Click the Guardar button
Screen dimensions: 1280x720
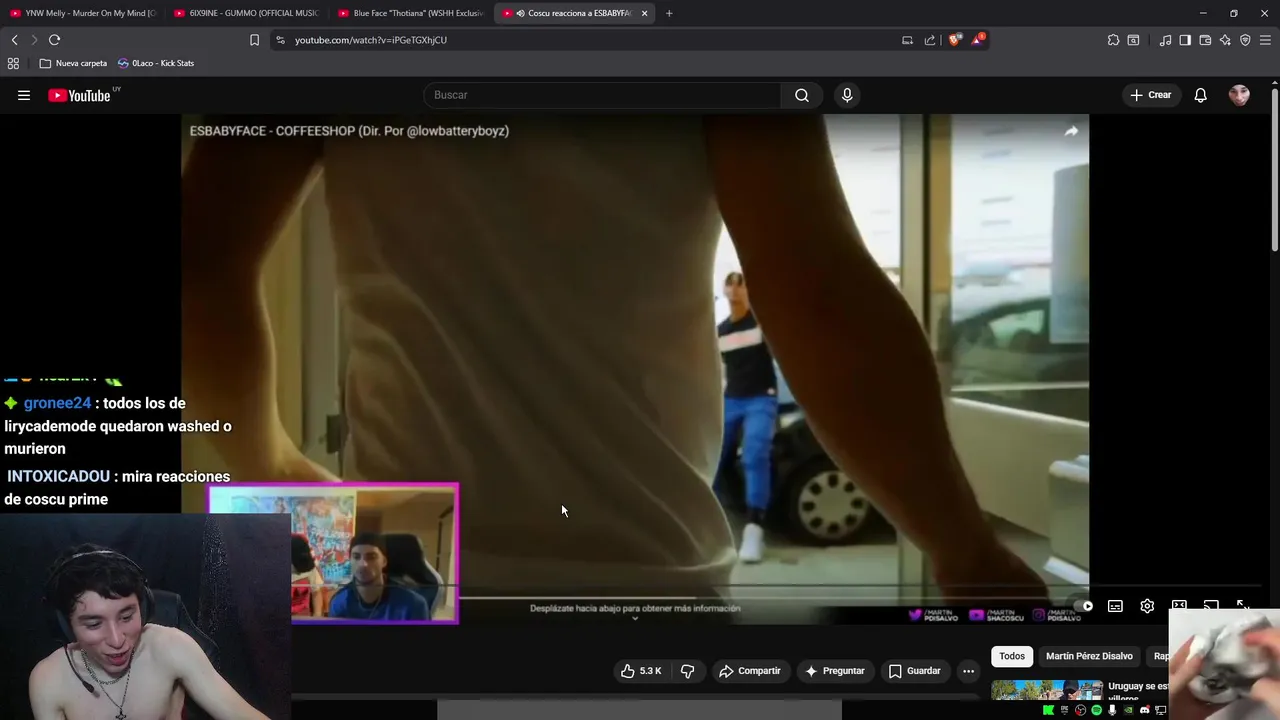click(915, 671)
